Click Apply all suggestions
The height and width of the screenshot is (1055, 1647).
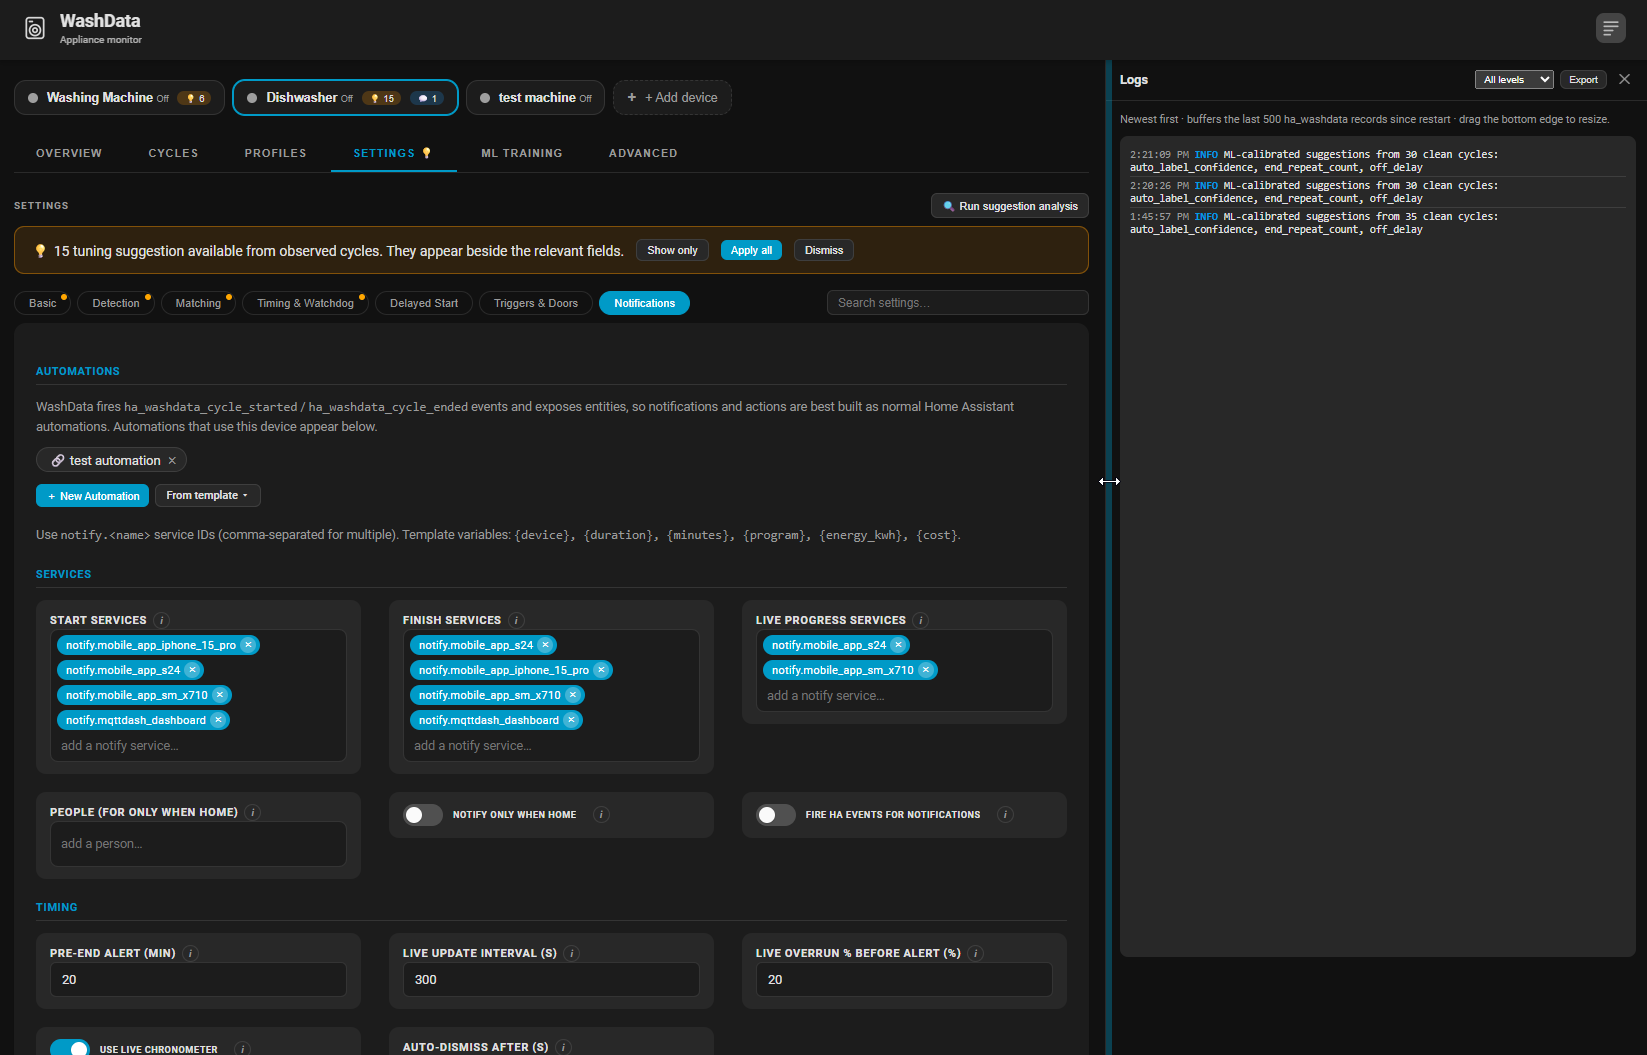tap(751, 250)
